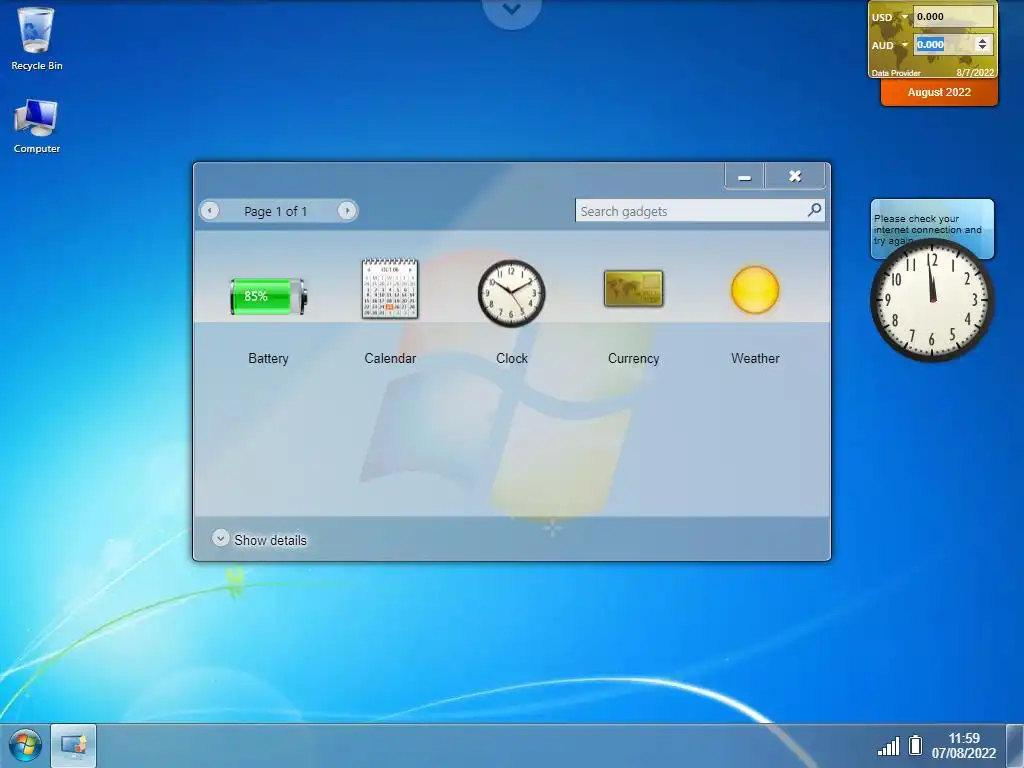
Task: Adjust the AUD amount spinner arrows
Action: point(982,44)
